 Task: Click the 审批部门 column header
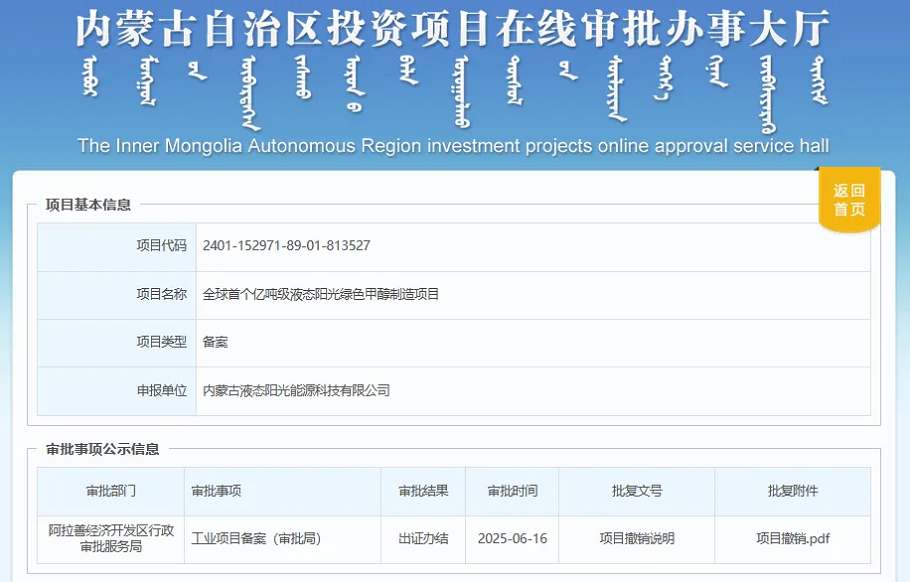coord(111,491)
